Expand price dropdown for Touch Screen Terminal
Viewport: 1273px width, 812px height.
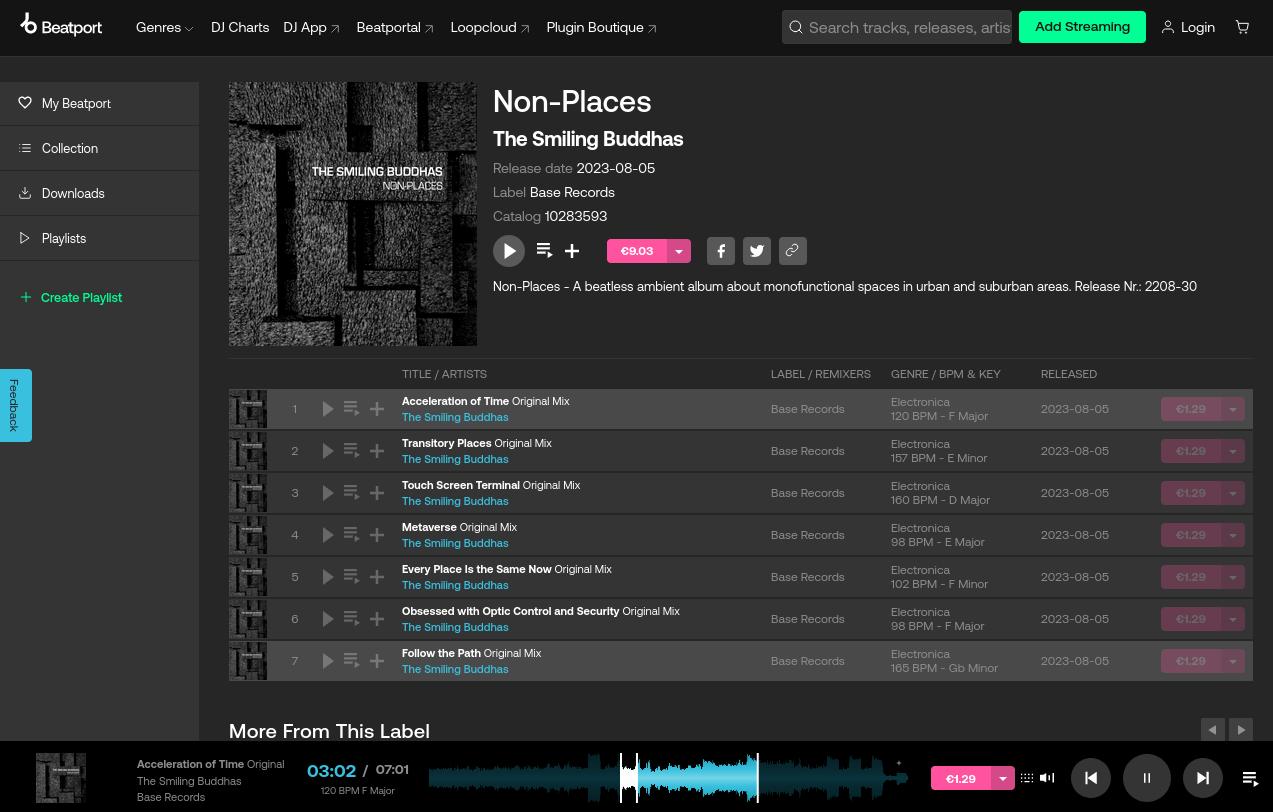tap(1233, 493)
